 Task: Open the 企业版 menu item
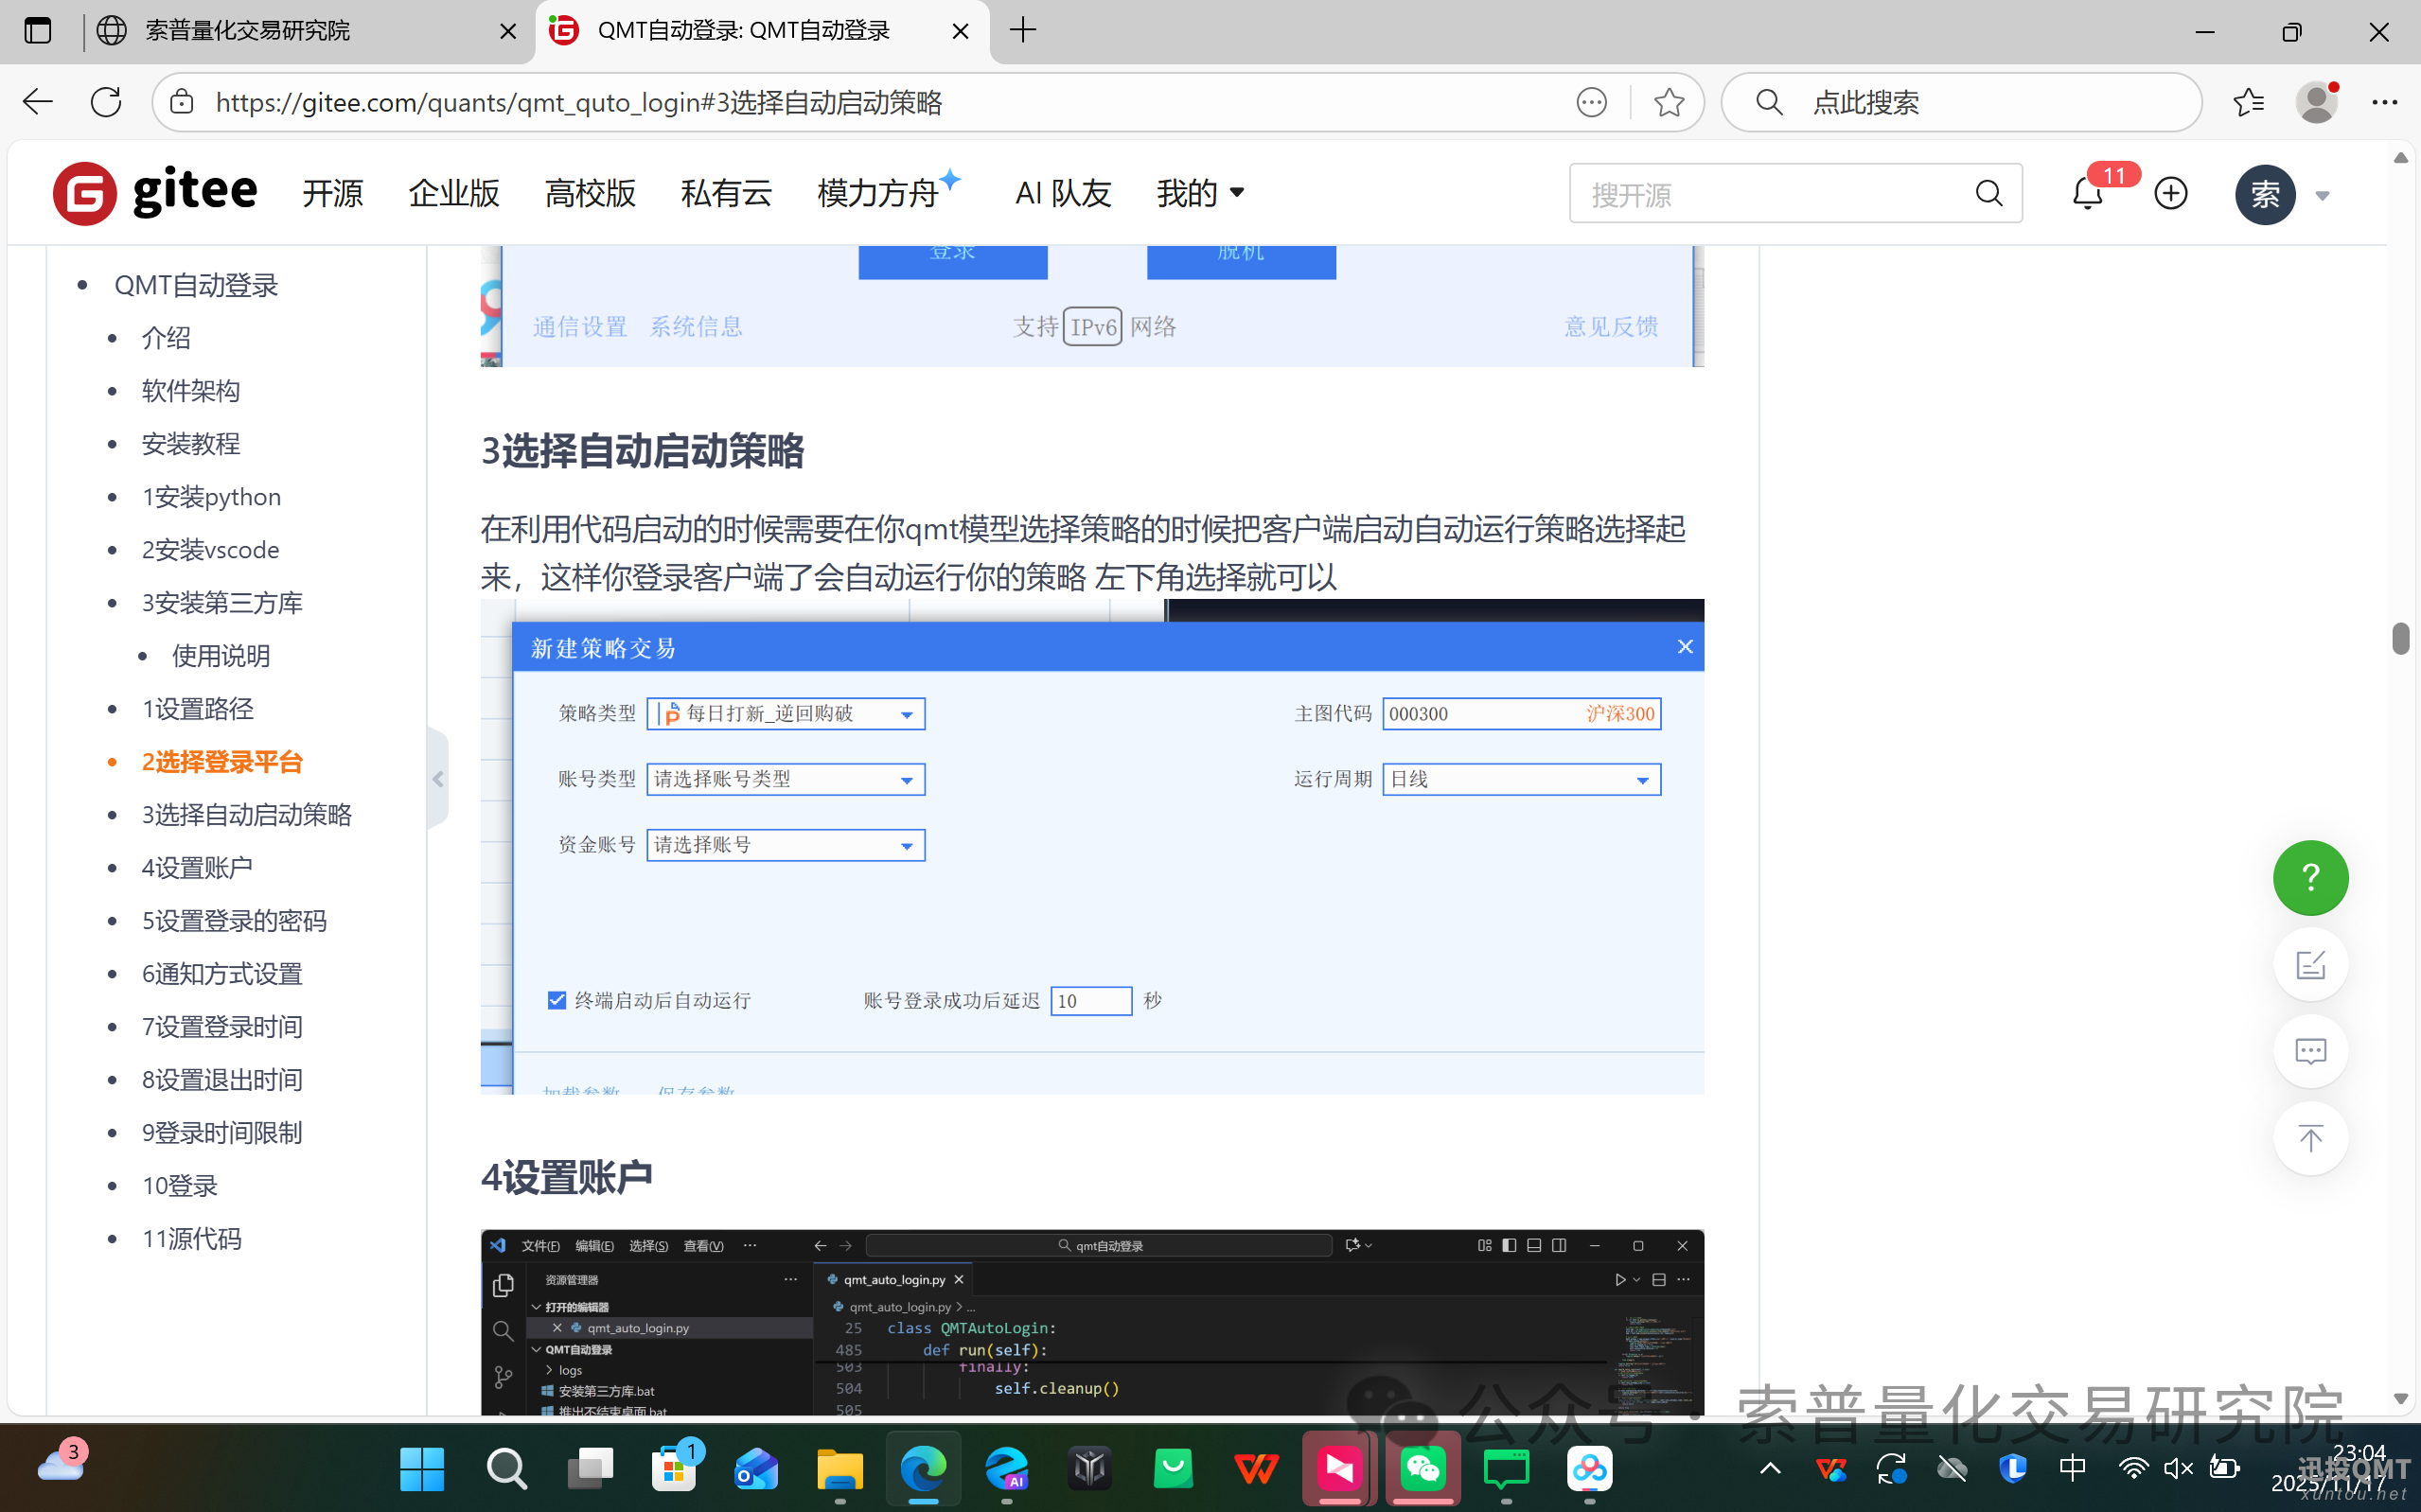pos(453,193)
